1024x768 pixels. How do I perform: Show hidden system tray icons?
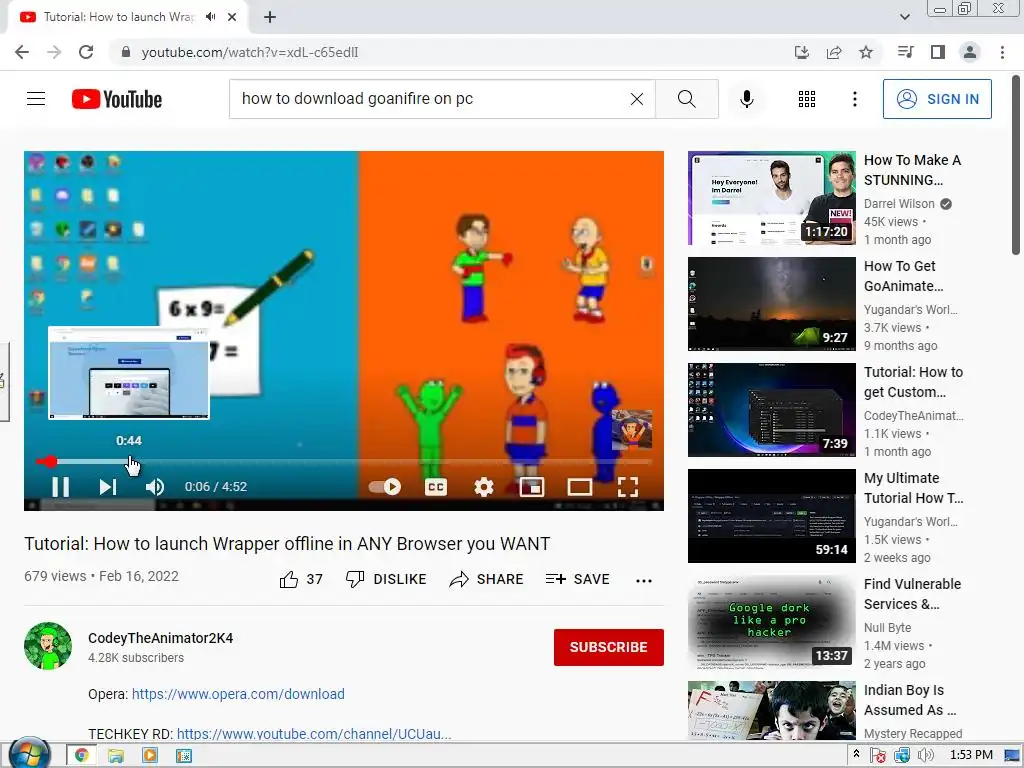[x=856, y=754]
